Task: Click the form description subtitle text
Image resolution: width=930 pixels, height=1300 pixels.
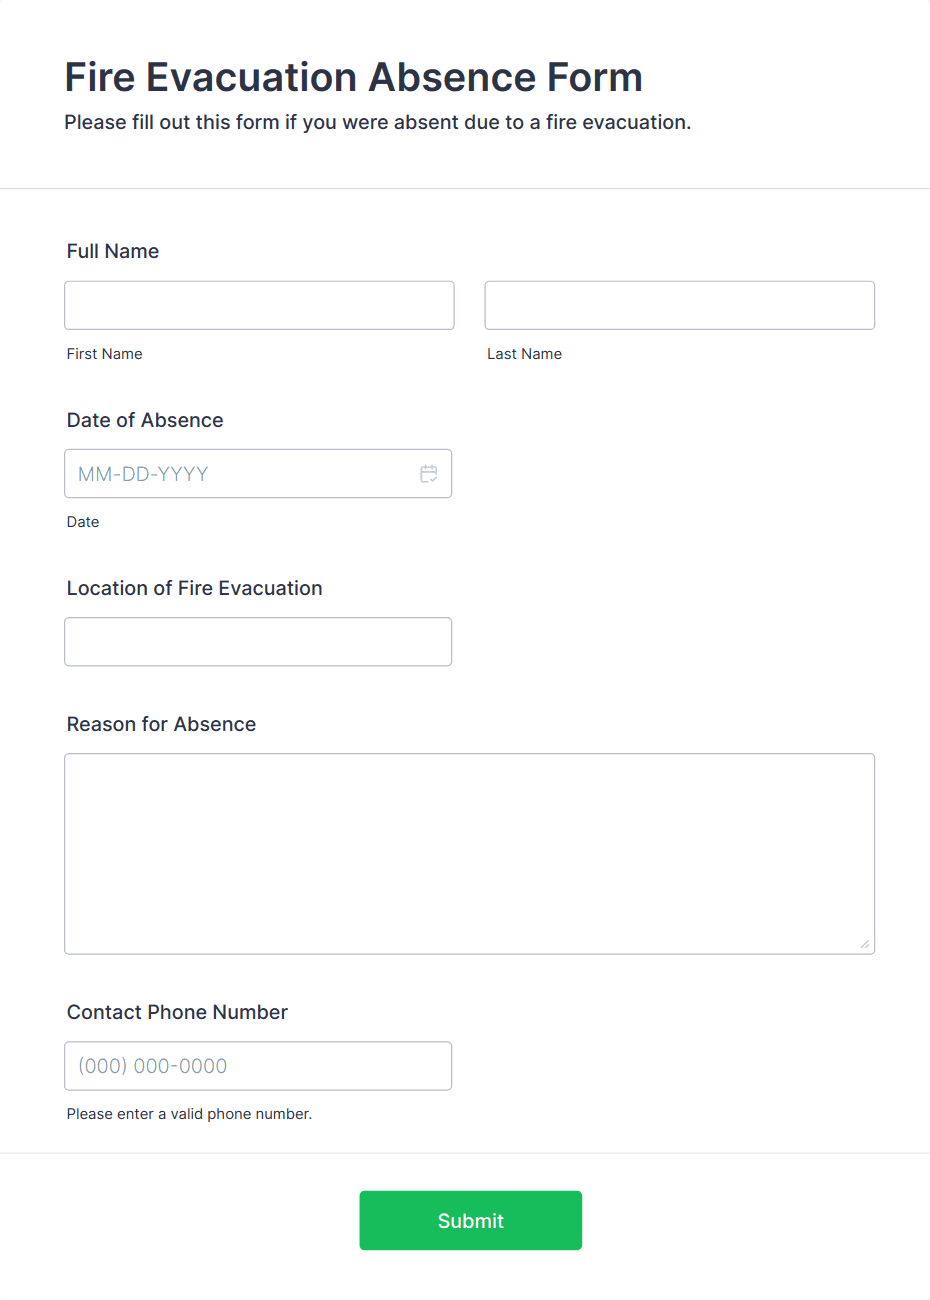Action: (x=377, y=122)
